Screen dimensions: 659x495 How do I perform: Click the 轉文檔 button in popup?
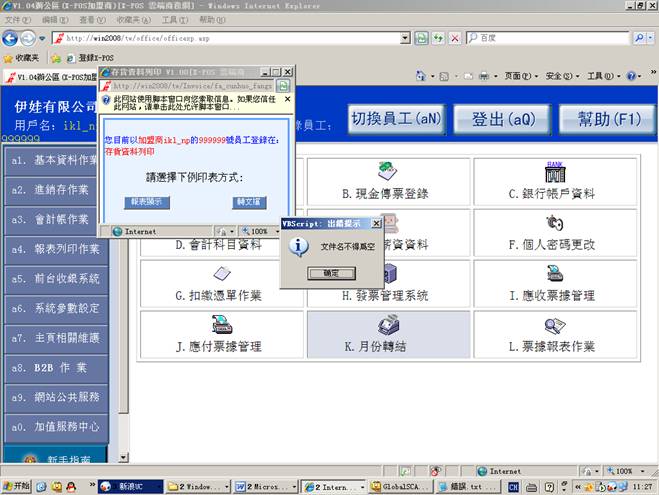coord(246,202)
